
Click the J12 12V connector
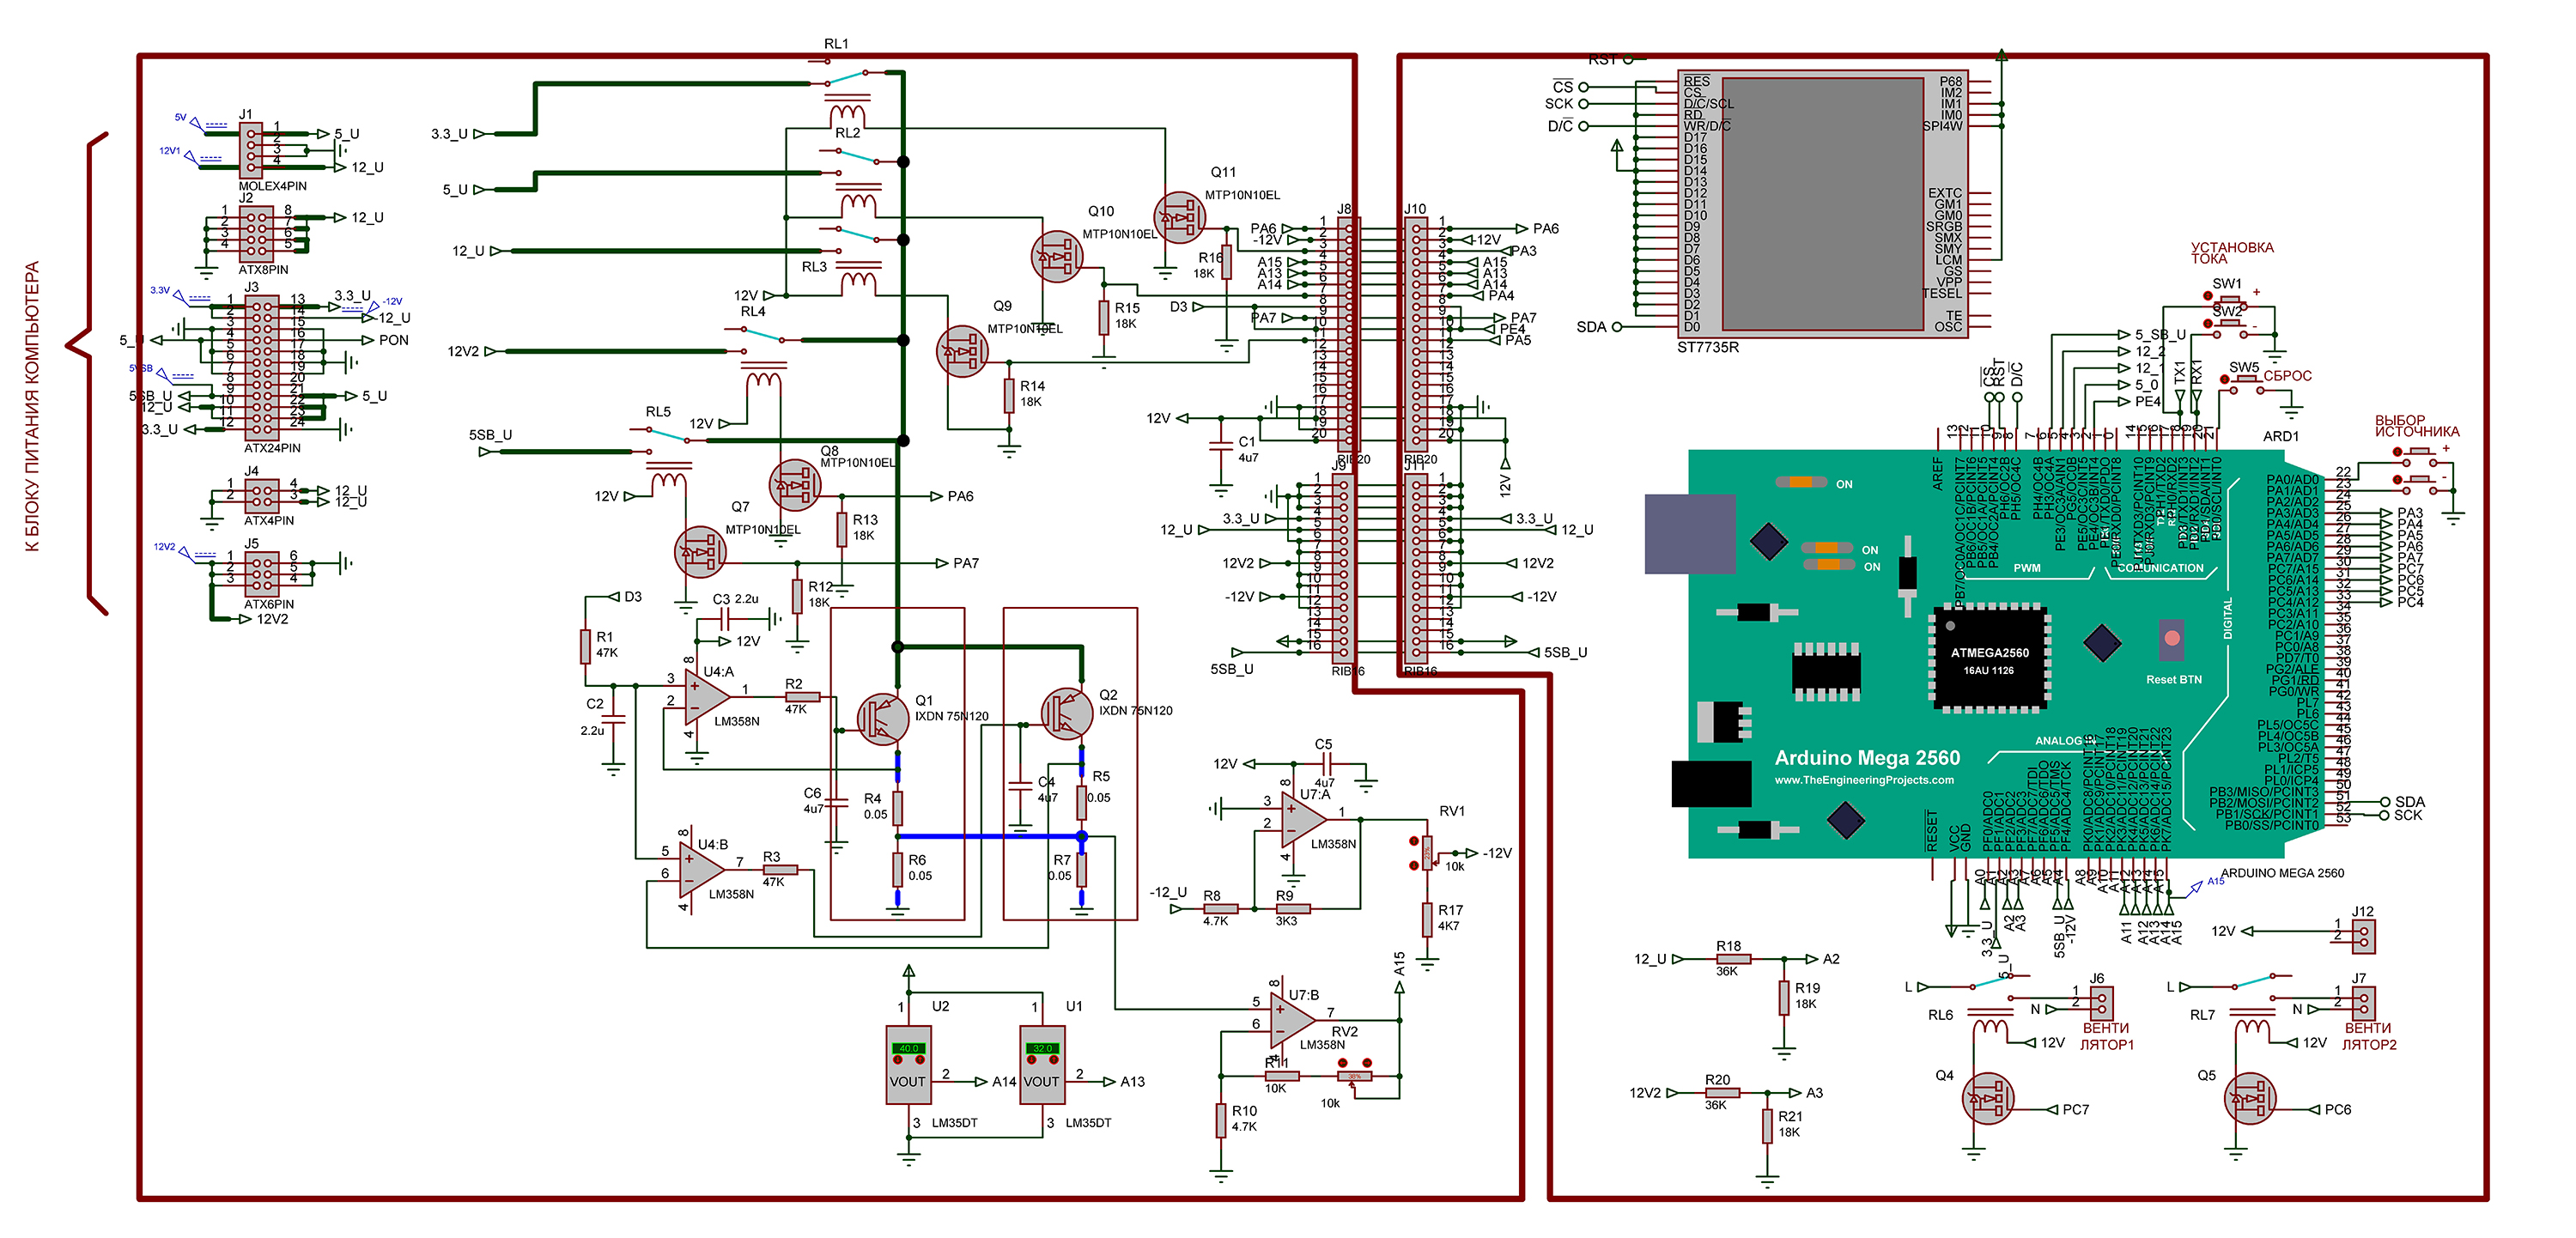pyautogui.click(x=2364, y=936)
